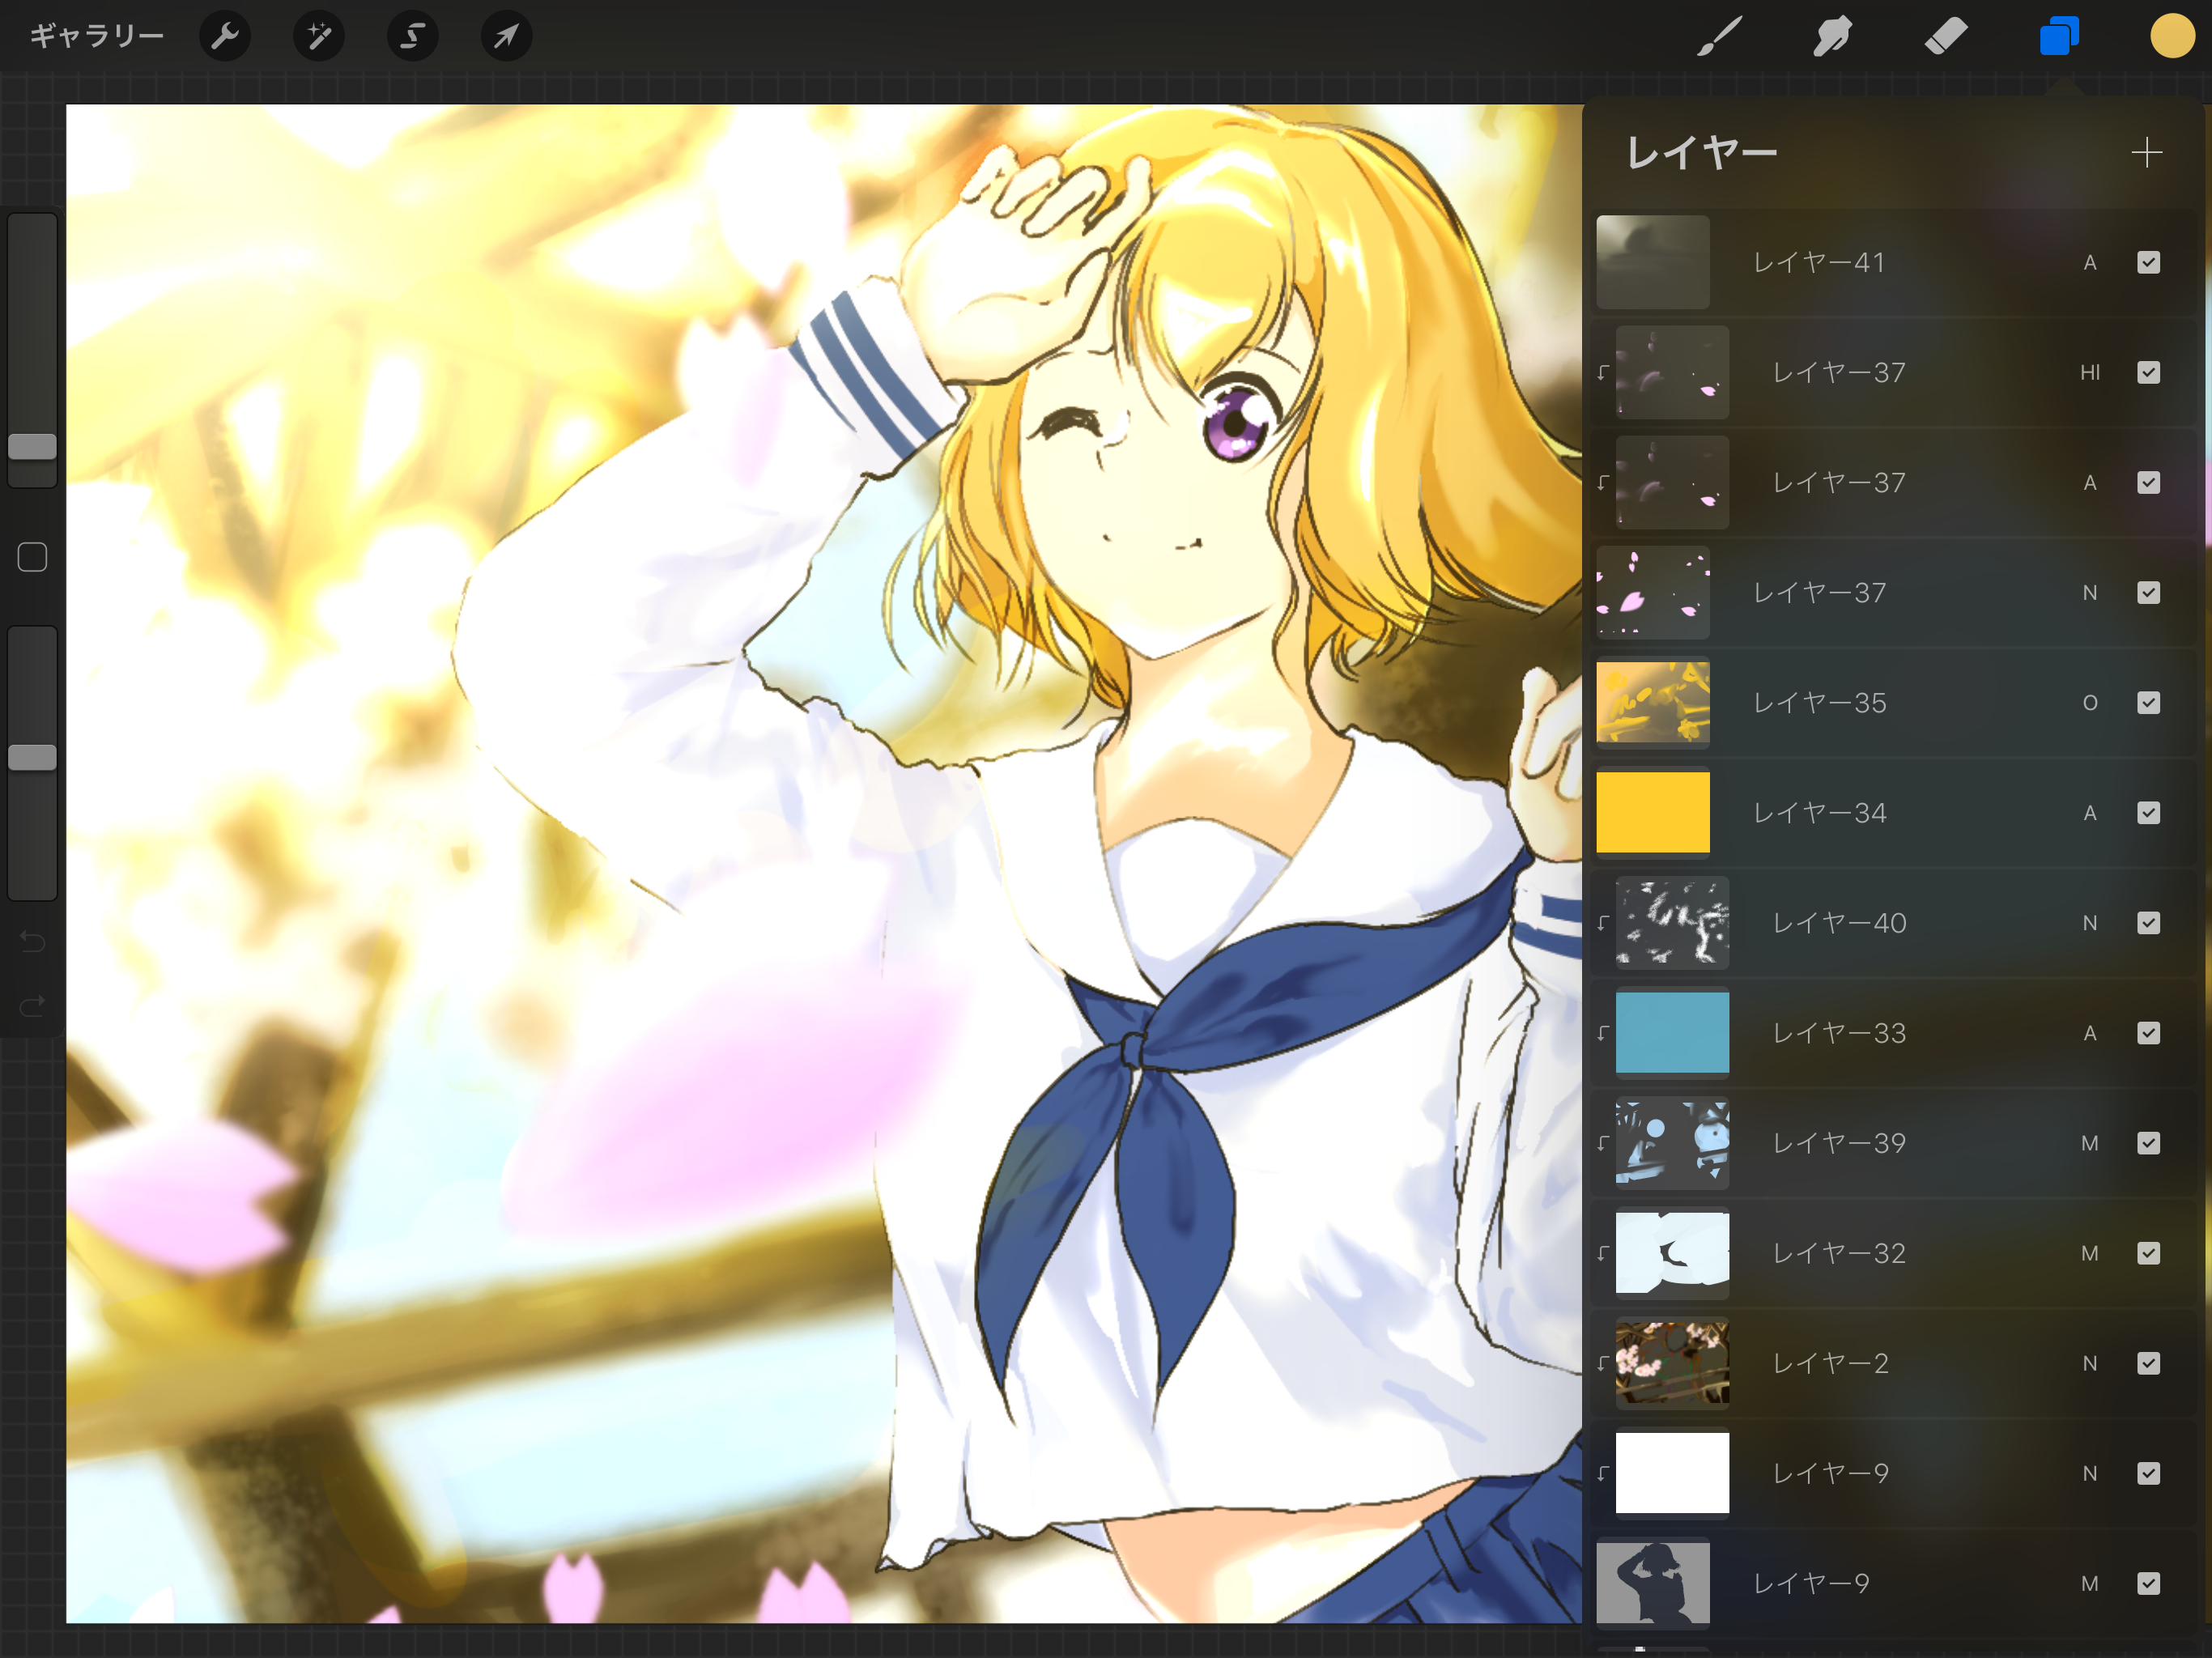Select layer name レイヤー32
2212x1658 pixels.
[1839, 1253]
